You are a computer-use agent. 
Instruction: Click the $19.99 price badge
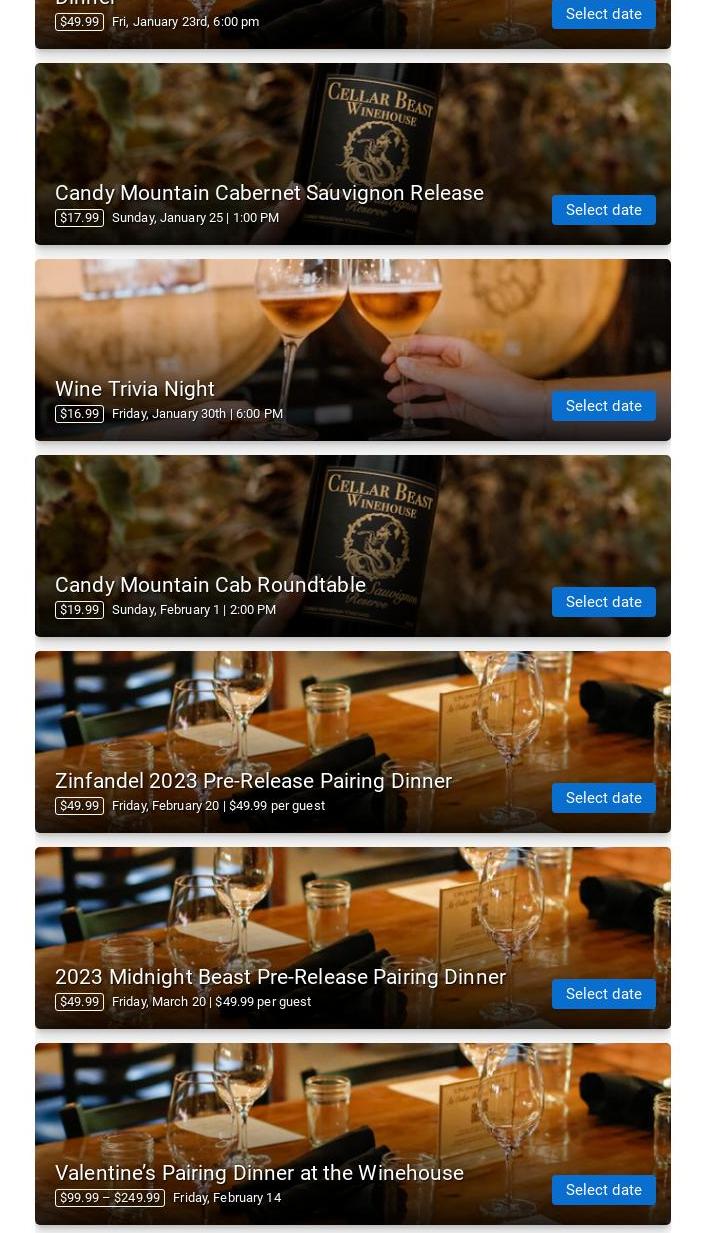tap(79, 610)
